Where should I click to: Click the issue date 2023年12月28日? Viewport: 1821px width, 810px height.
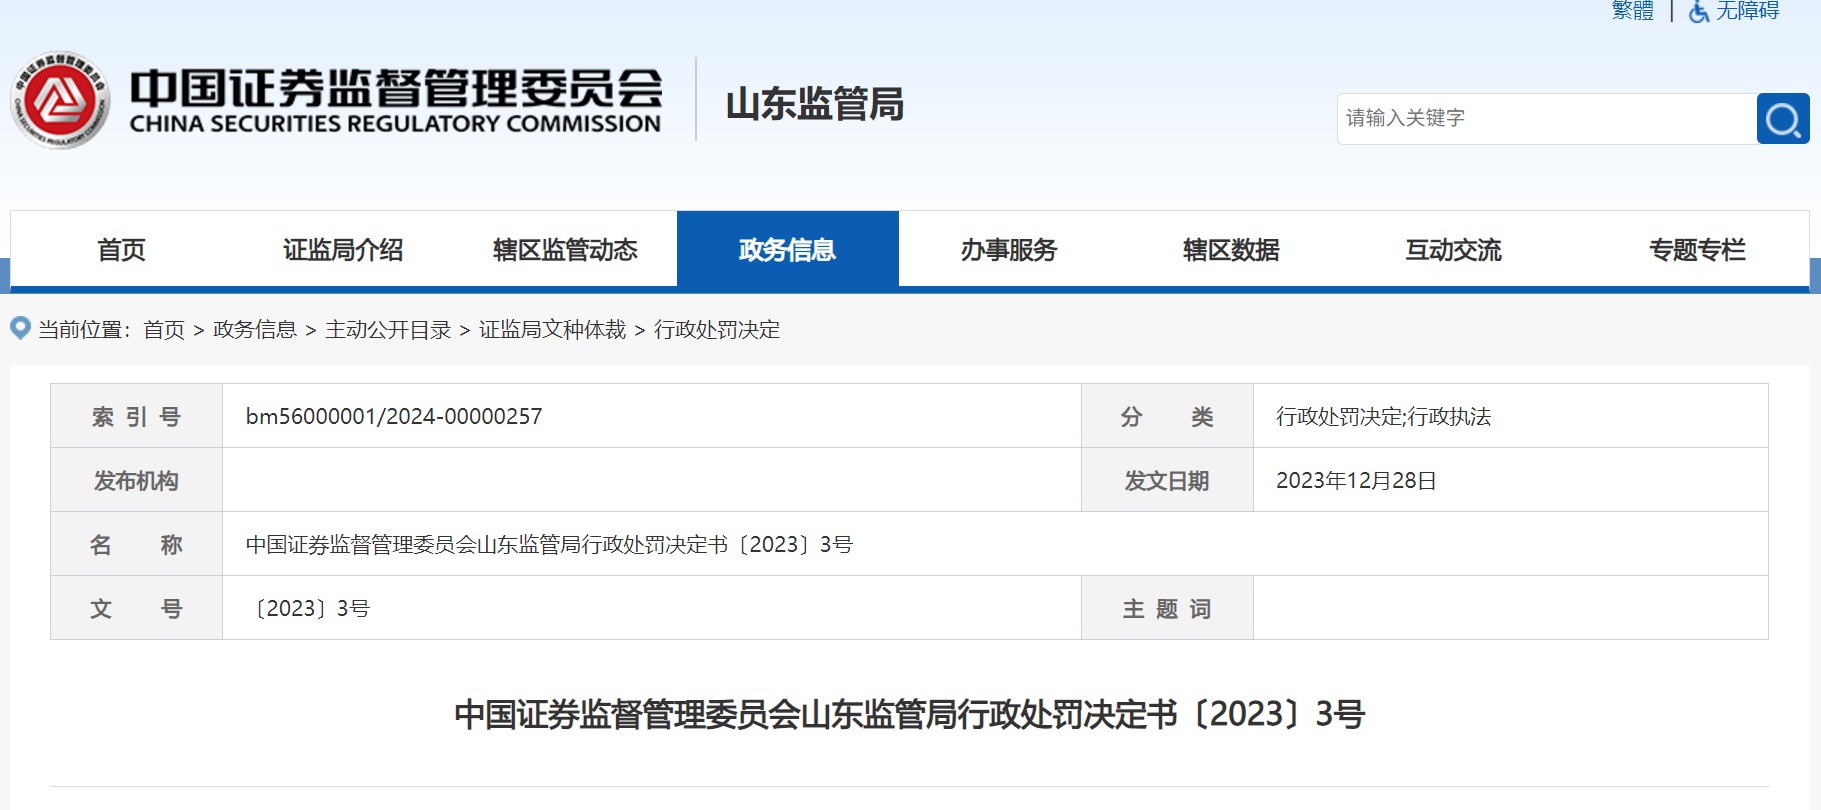point(1356,480)
